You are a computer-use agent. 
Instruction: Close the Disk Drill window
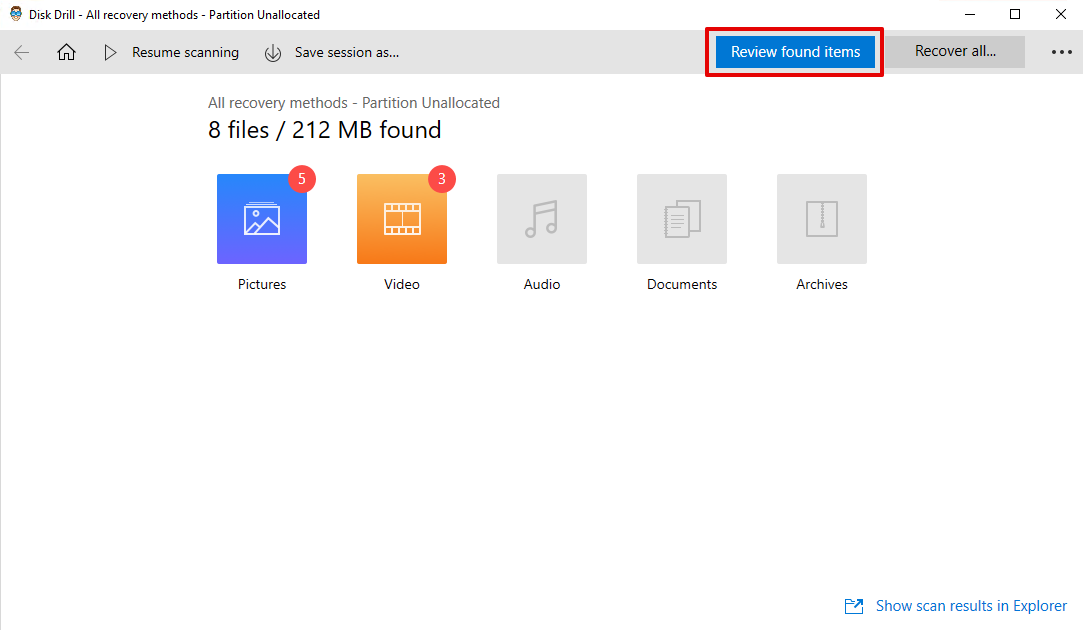(x=1061, y=15)
